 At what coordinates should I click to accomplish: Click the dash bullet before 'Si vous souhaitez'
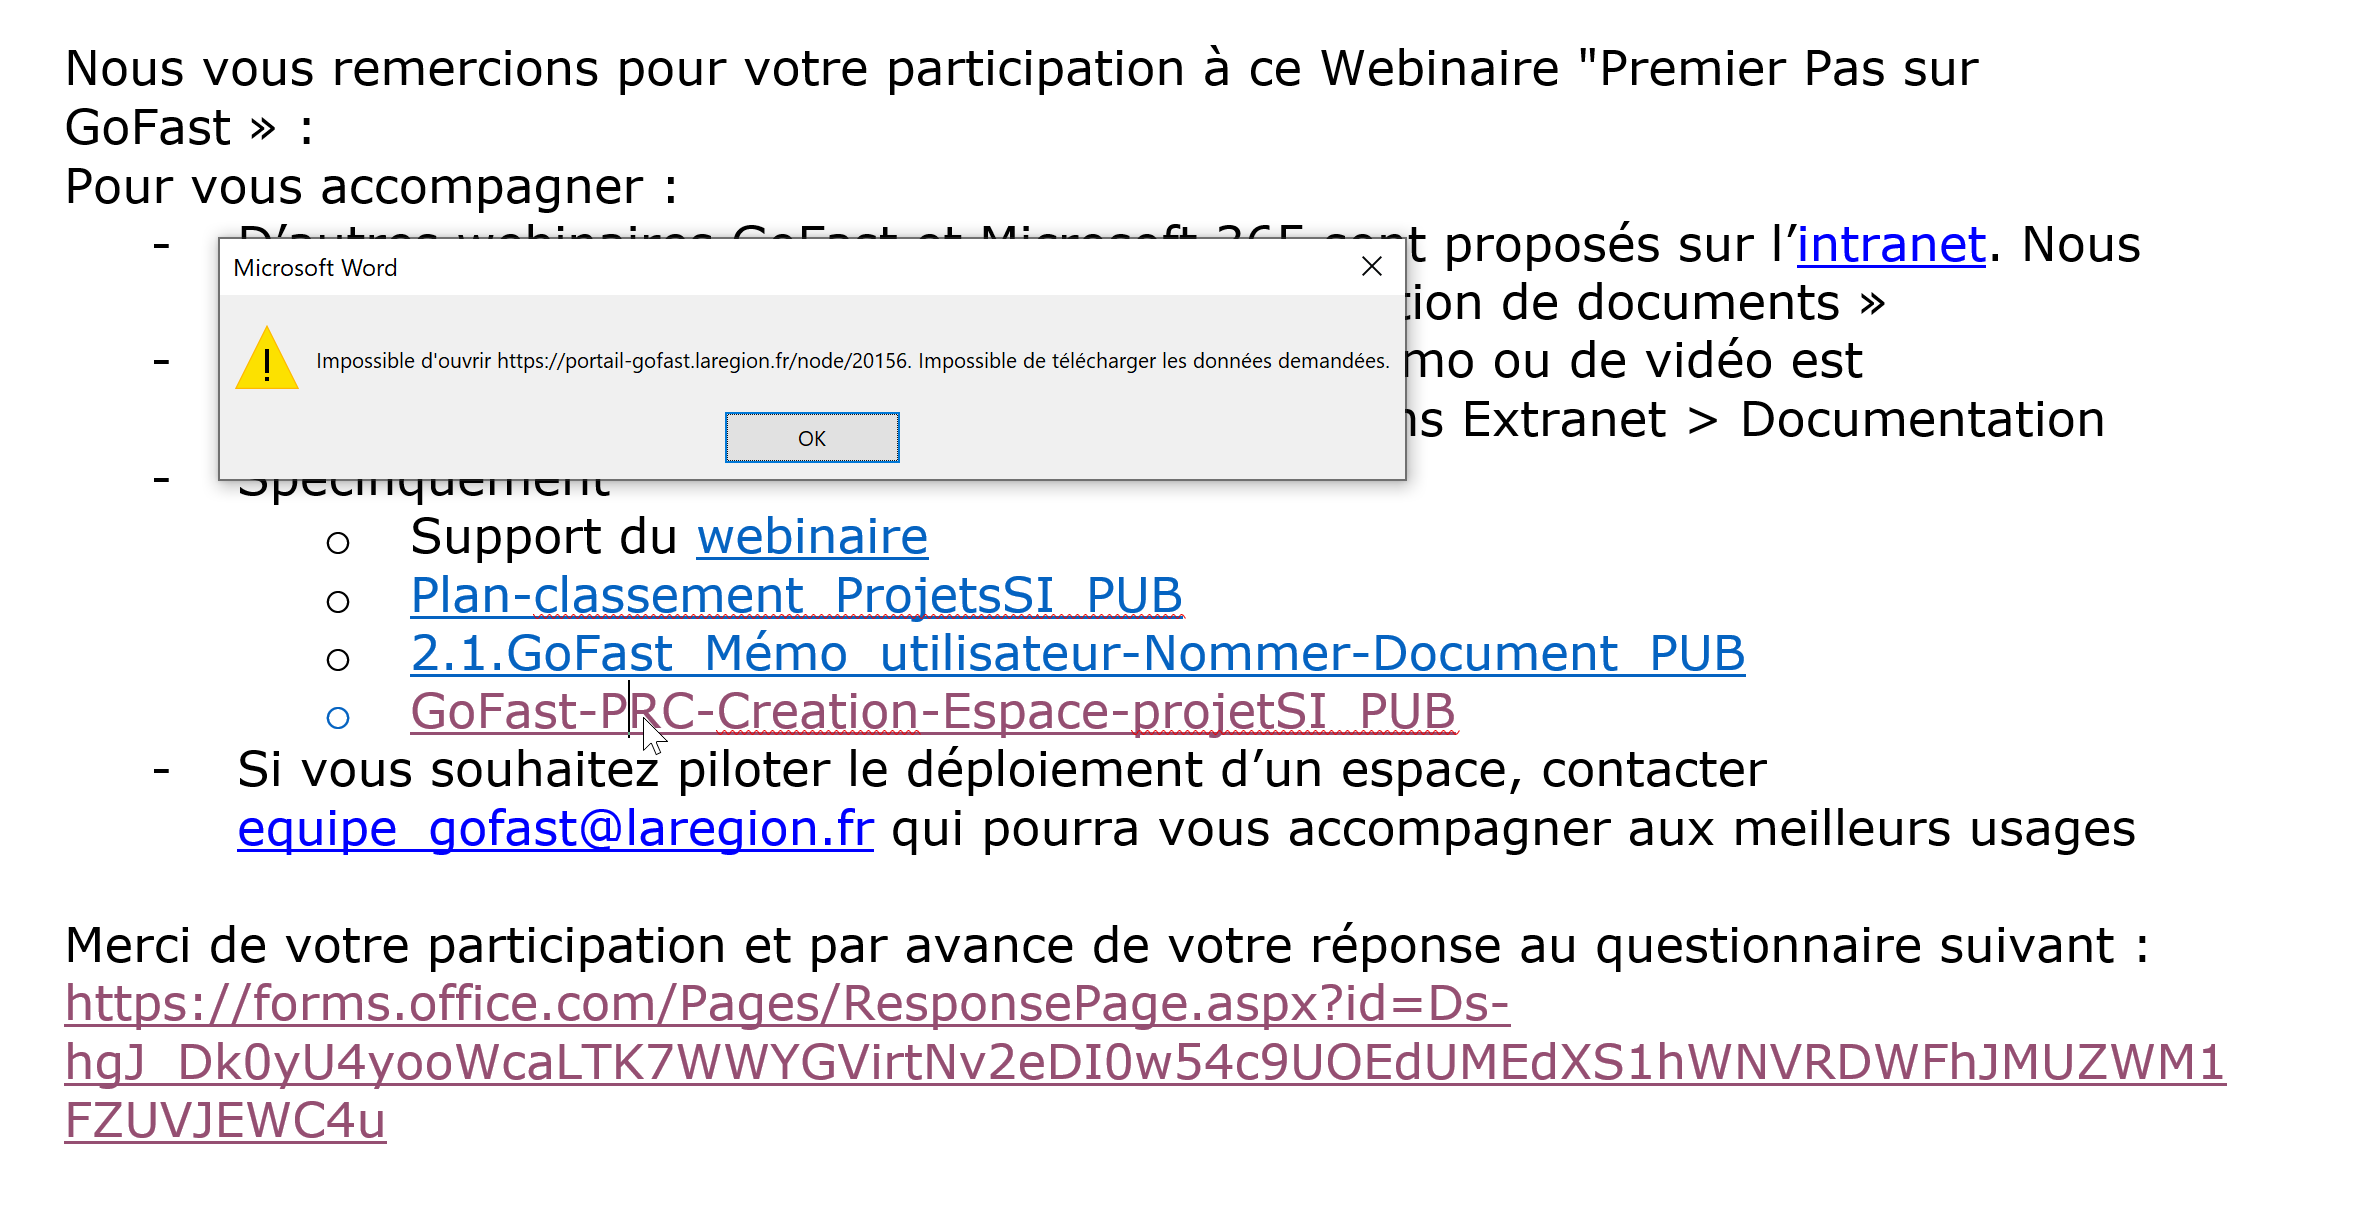point(161,771)
